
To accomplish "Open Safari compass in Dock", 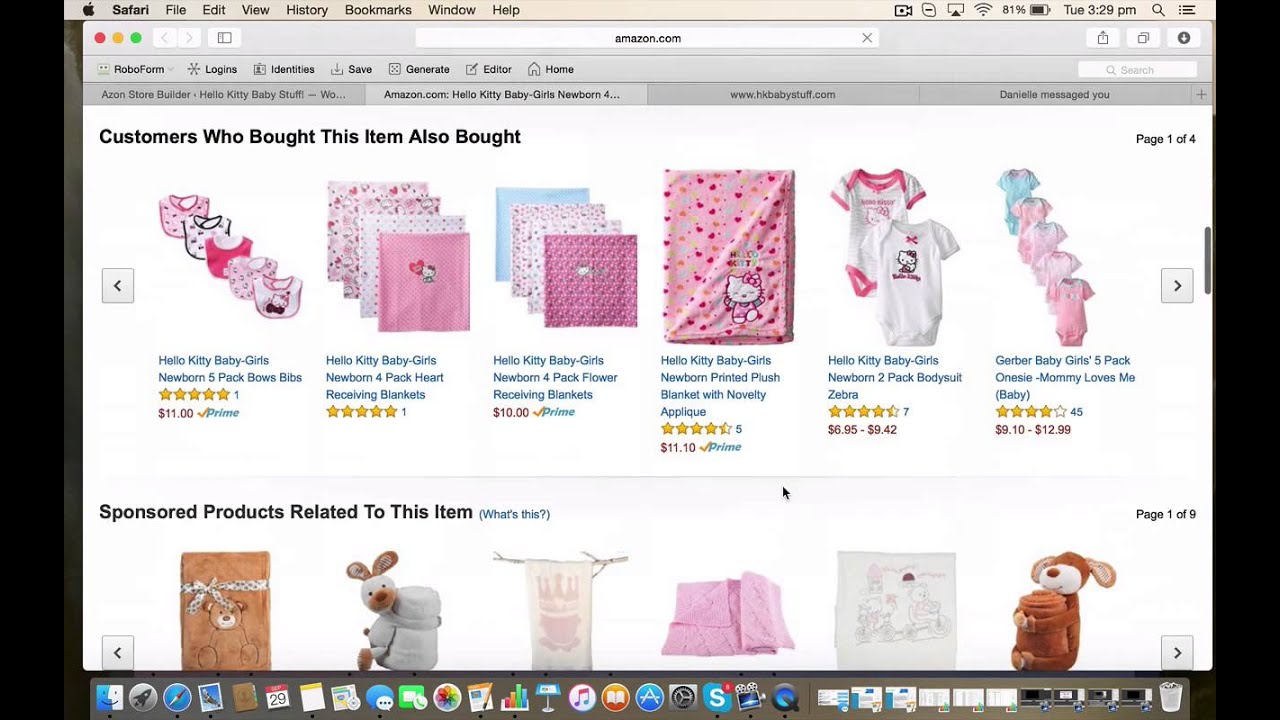I will coord(177,697).
